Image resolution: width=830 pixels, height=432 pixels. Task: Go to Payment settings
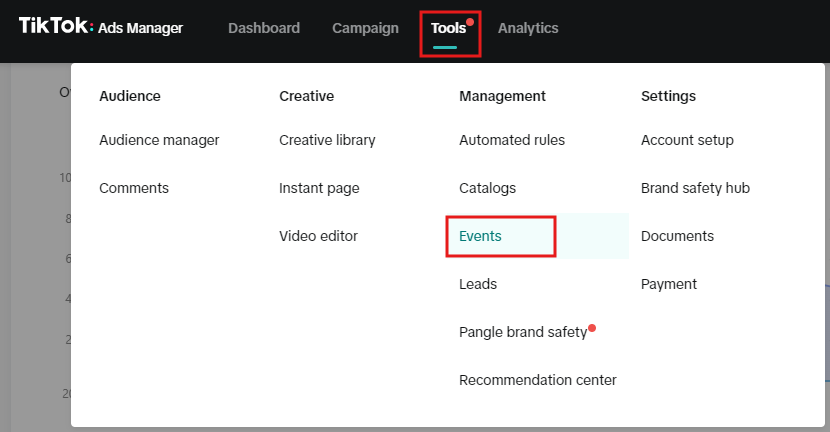(669, 284)
